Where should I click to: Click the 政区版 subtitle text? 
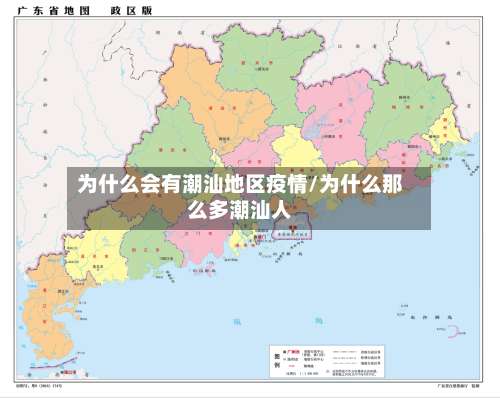point(131,11)
